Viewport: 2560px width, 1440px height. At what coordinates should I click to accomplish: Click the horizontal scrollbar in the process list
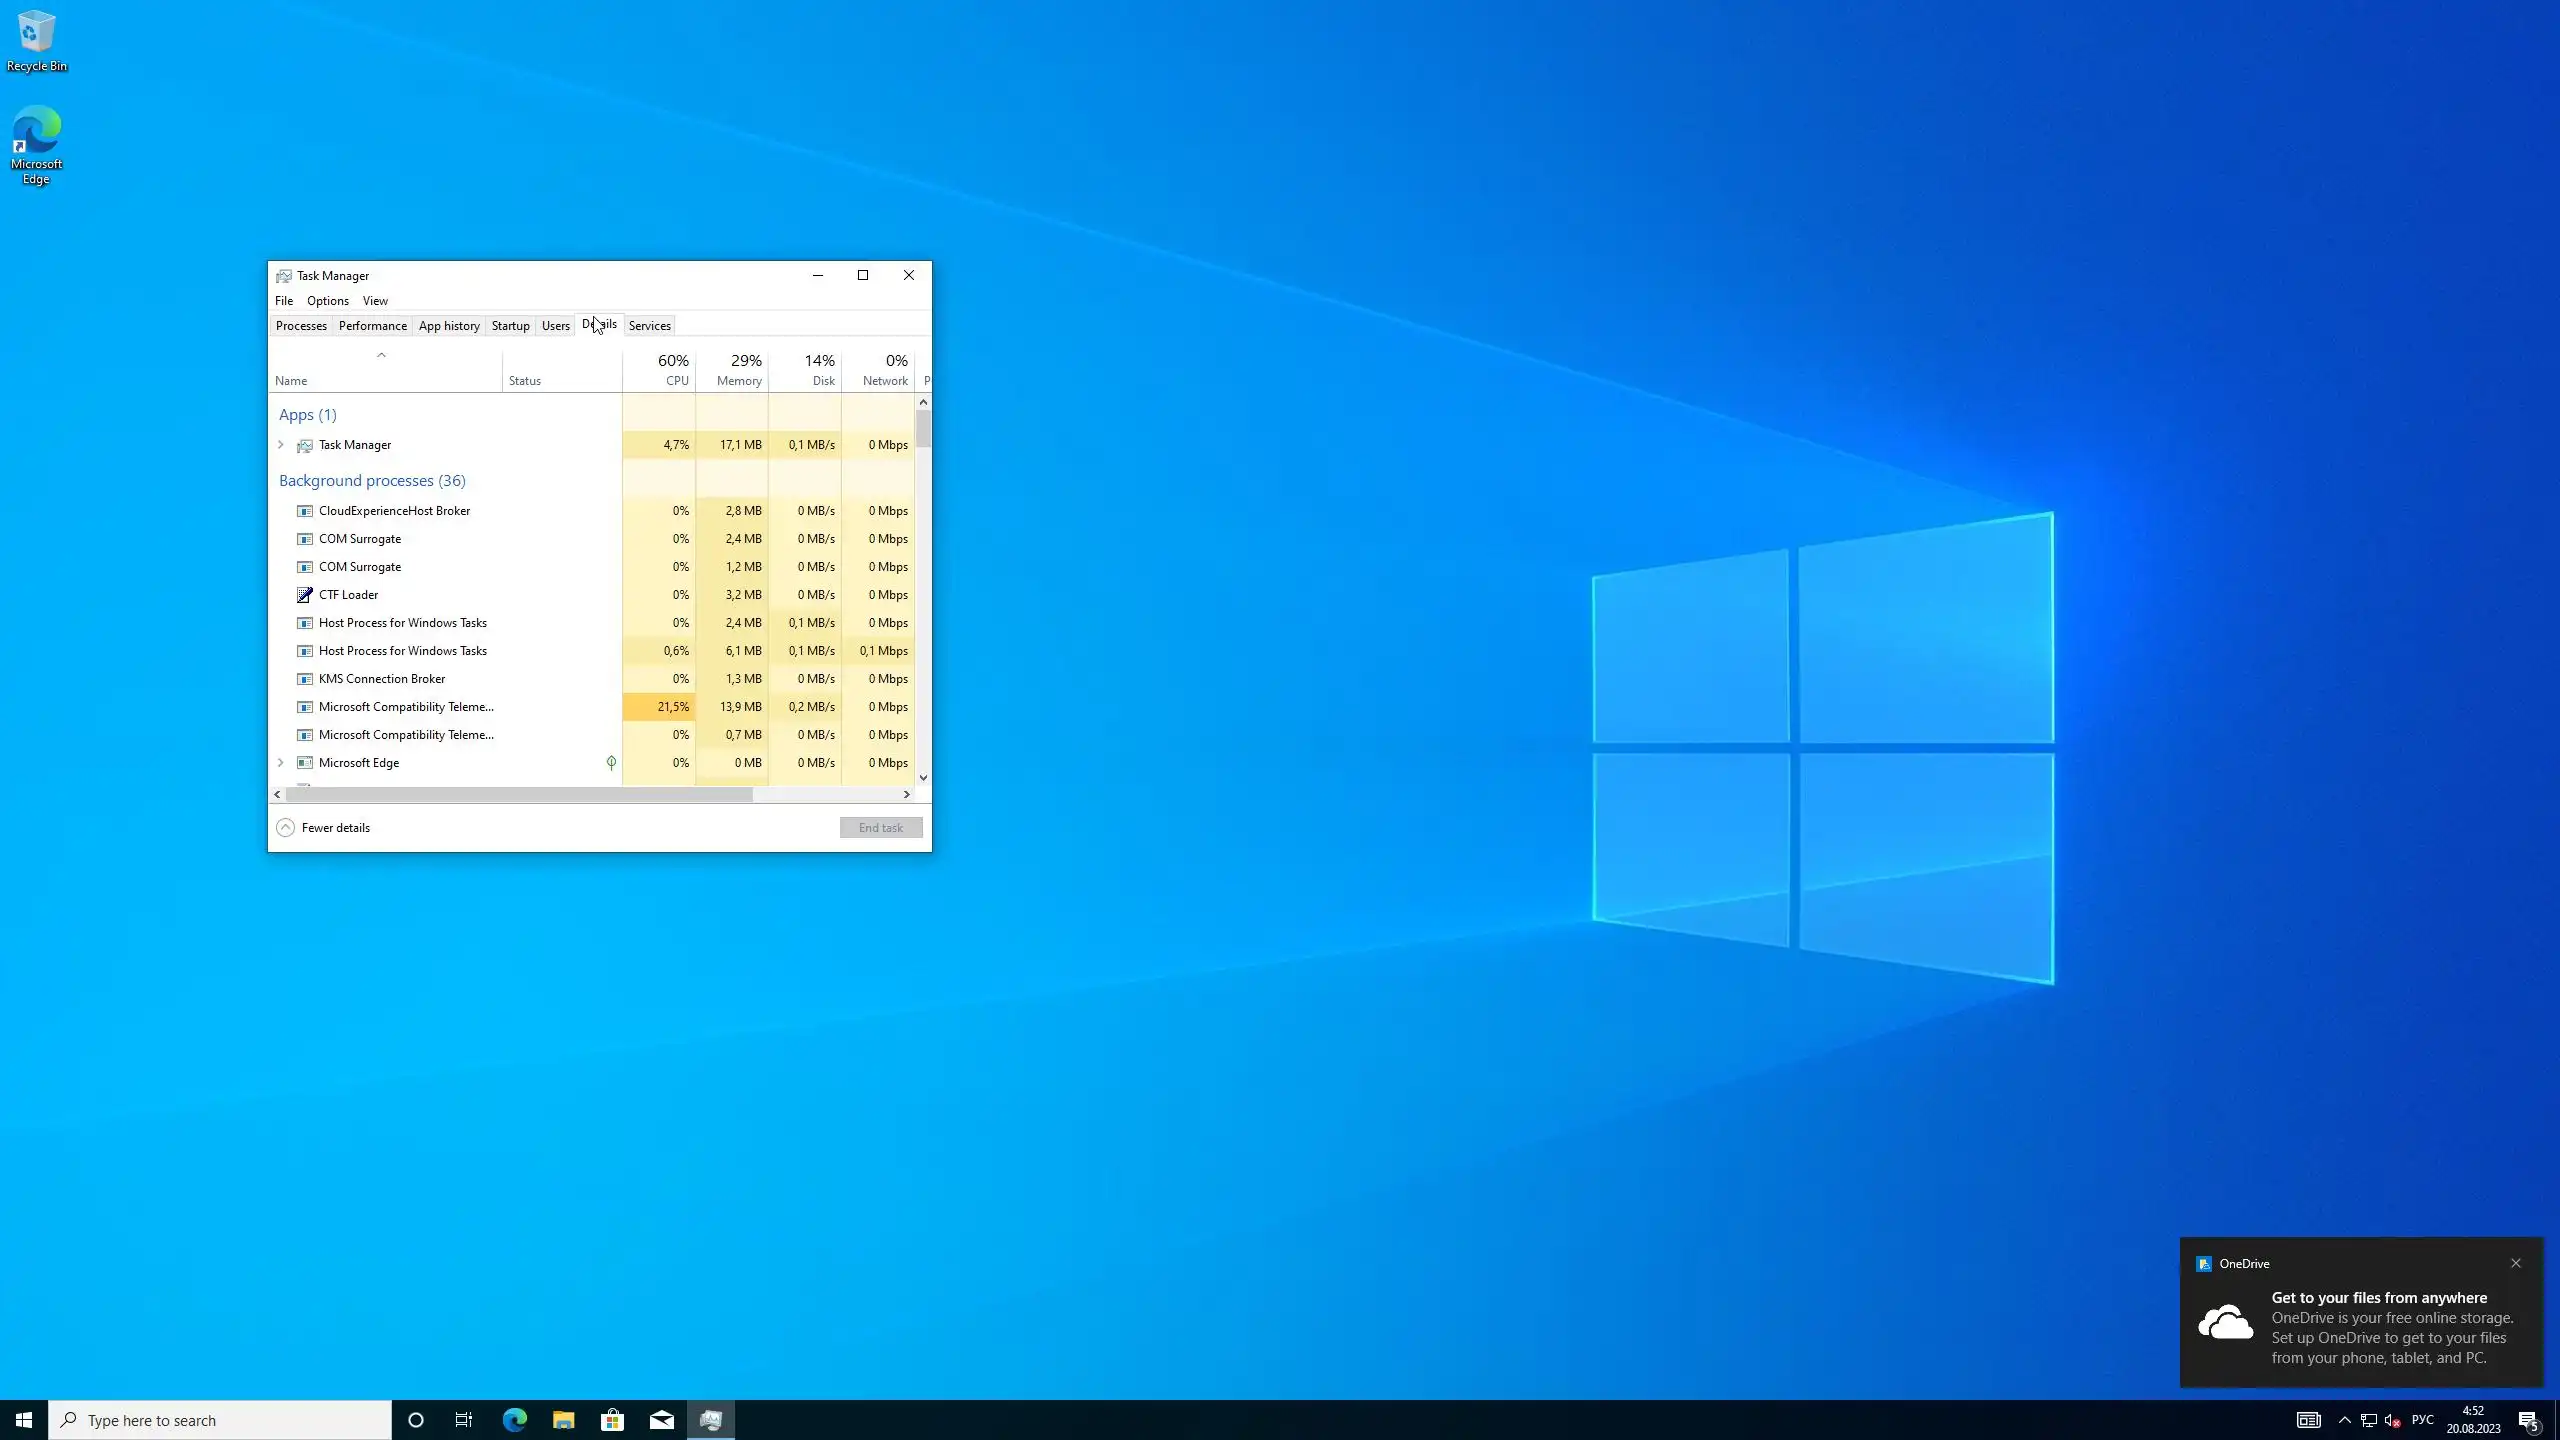pos(519,794)
